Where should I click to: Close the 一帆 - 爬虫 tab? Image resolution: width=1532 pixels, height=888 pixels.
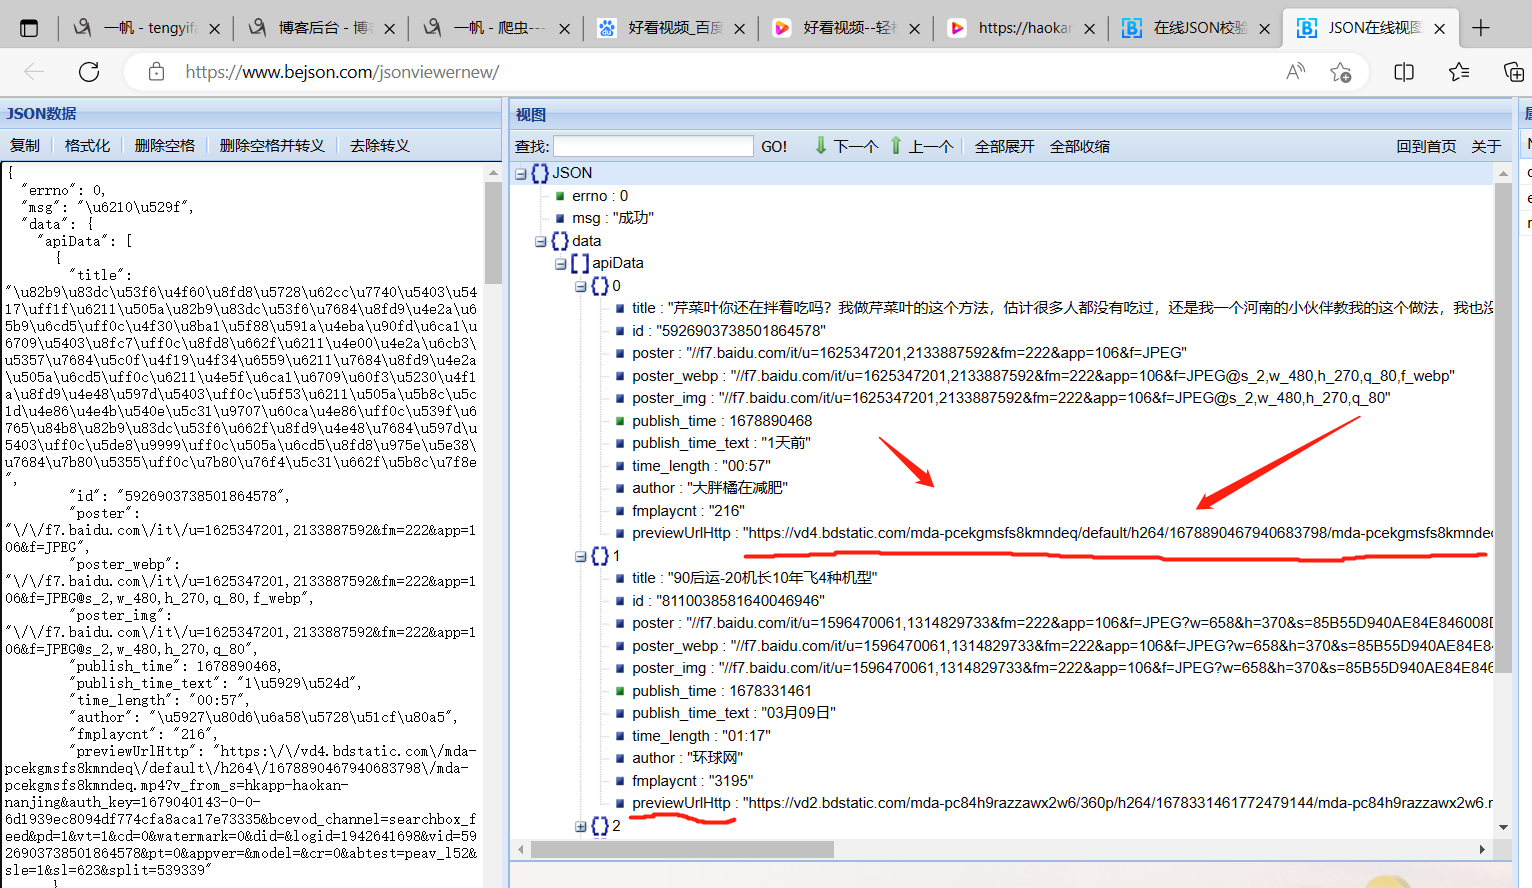(564, 29)
